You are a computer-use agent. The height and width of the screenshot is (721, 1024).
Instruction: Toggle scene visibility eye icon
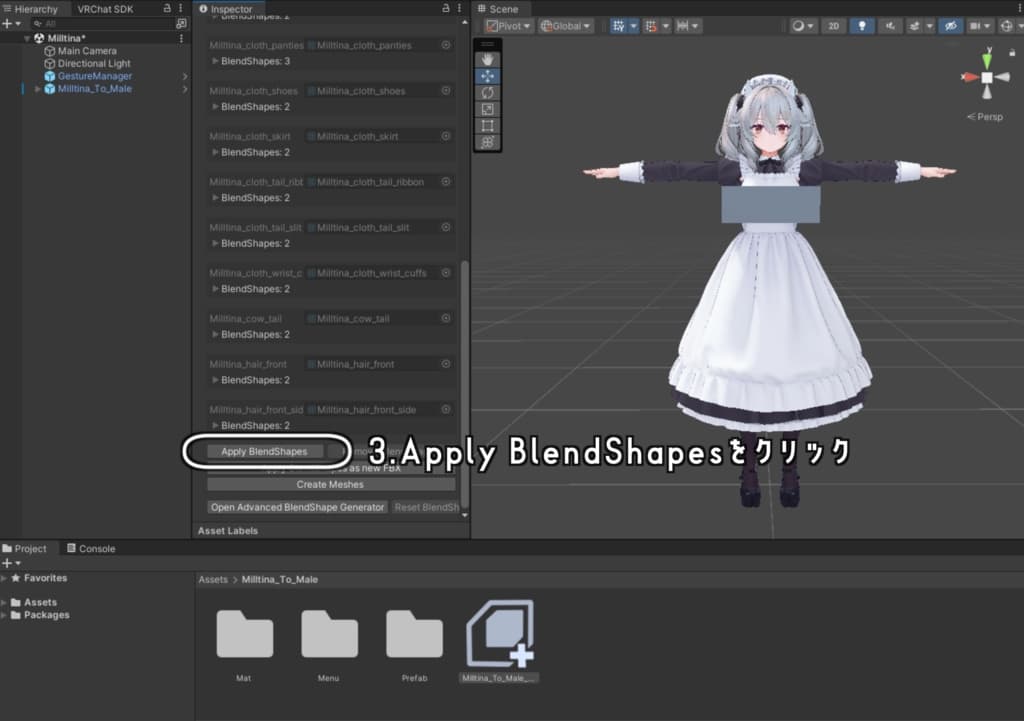pos(950,26)
